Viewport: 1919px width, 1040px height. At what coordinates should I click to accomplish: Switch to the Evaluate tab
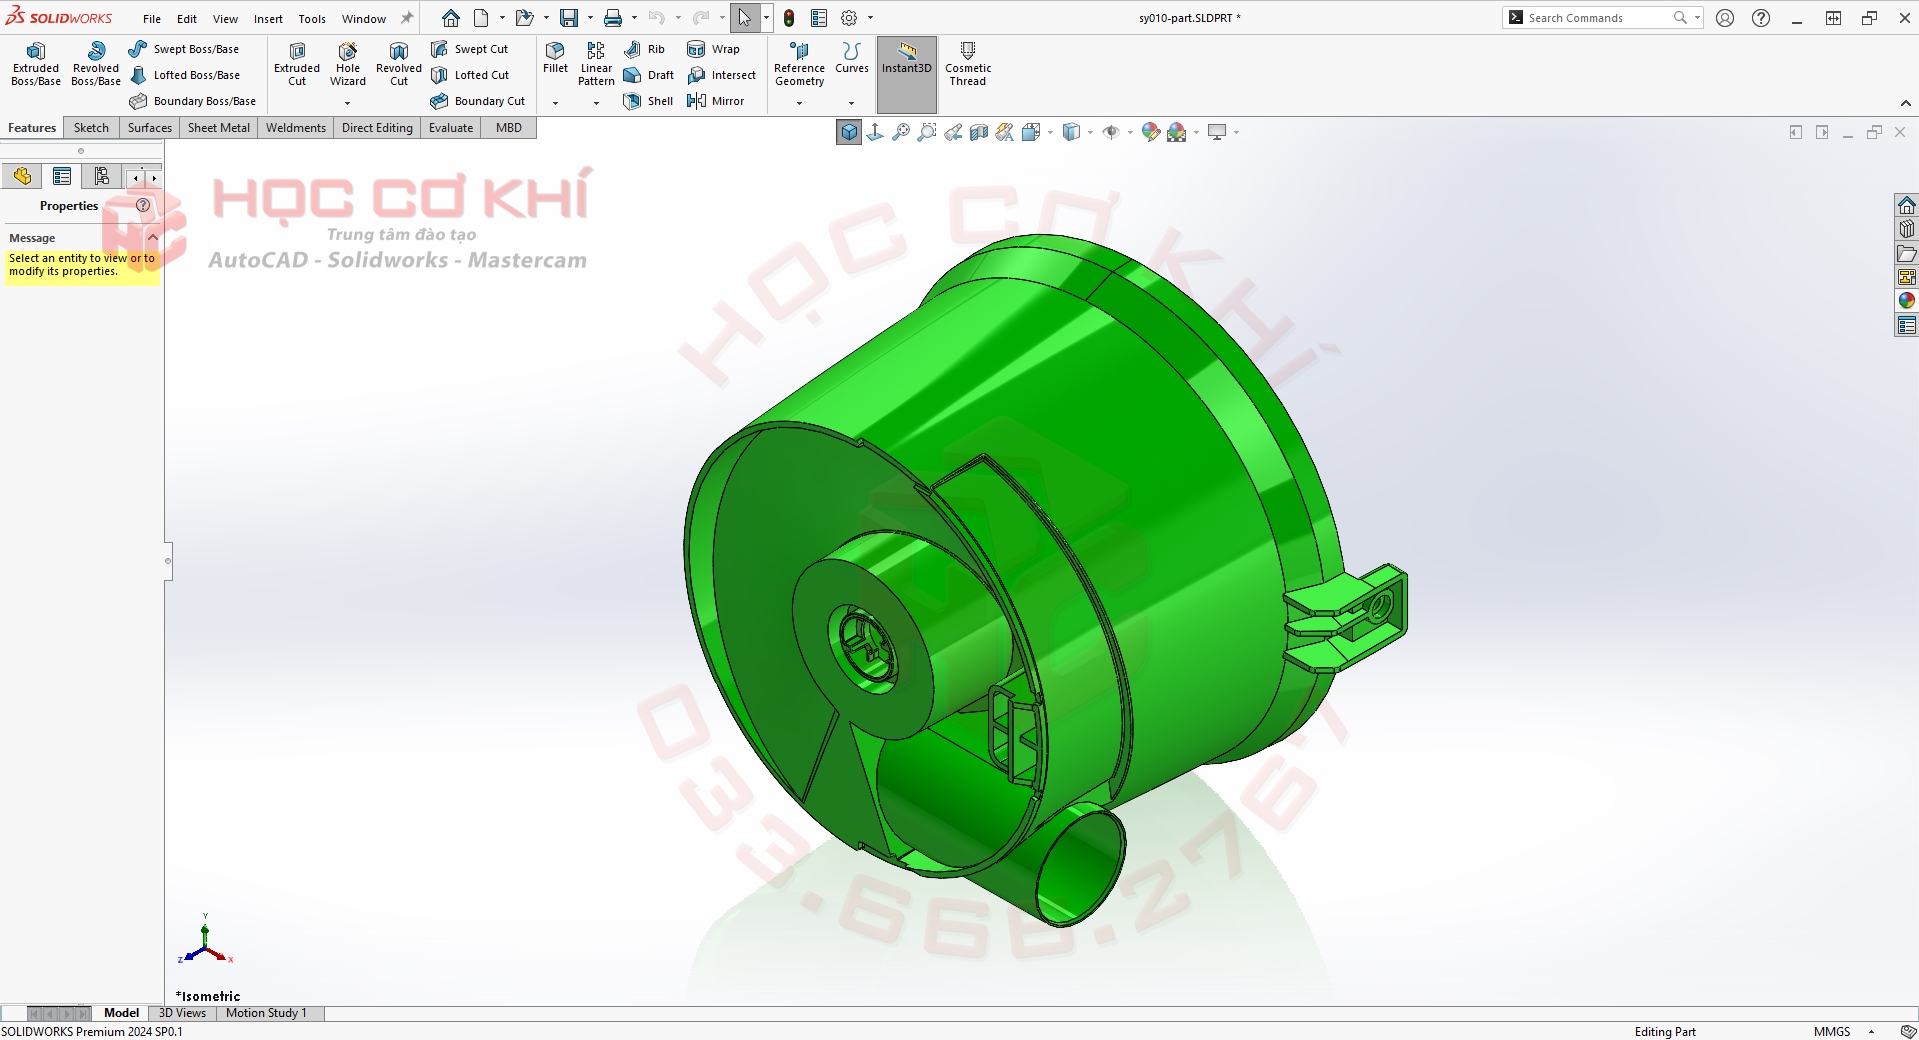pos(451,128)
